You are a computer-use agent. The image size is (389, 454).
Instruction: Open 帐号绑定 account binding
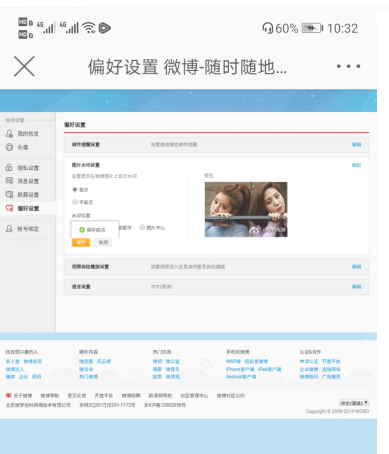coord(28,229)
